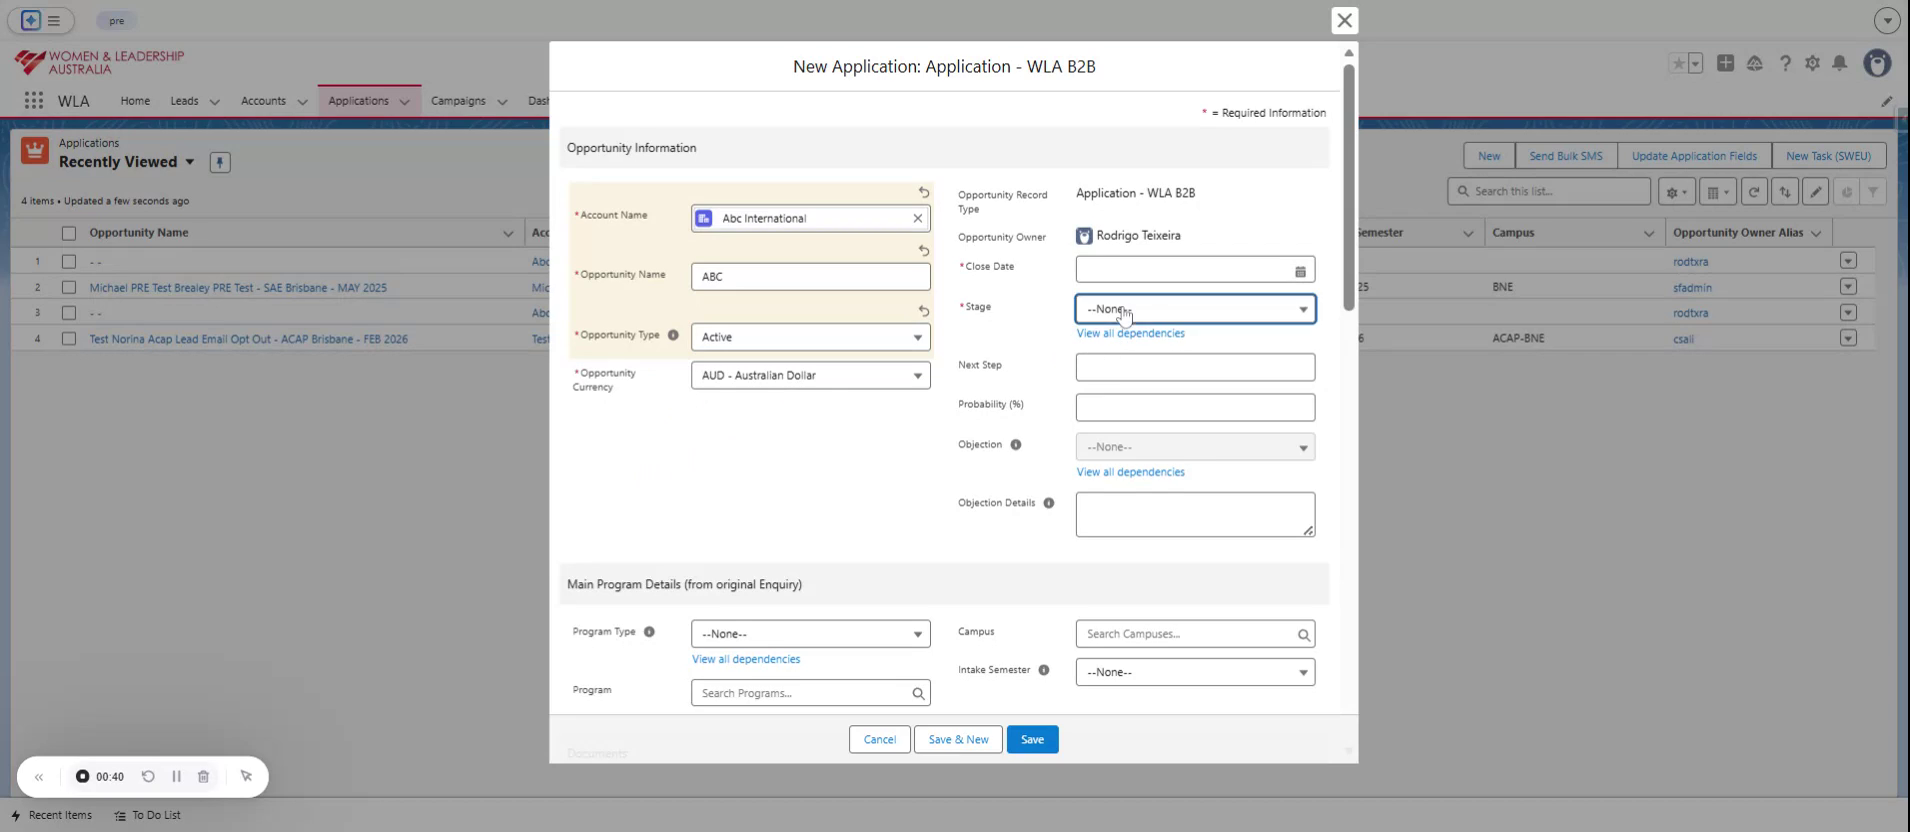Open the Stage dropdown
Viewport: 1910px width, 832px height.
tap(1195, 310)
